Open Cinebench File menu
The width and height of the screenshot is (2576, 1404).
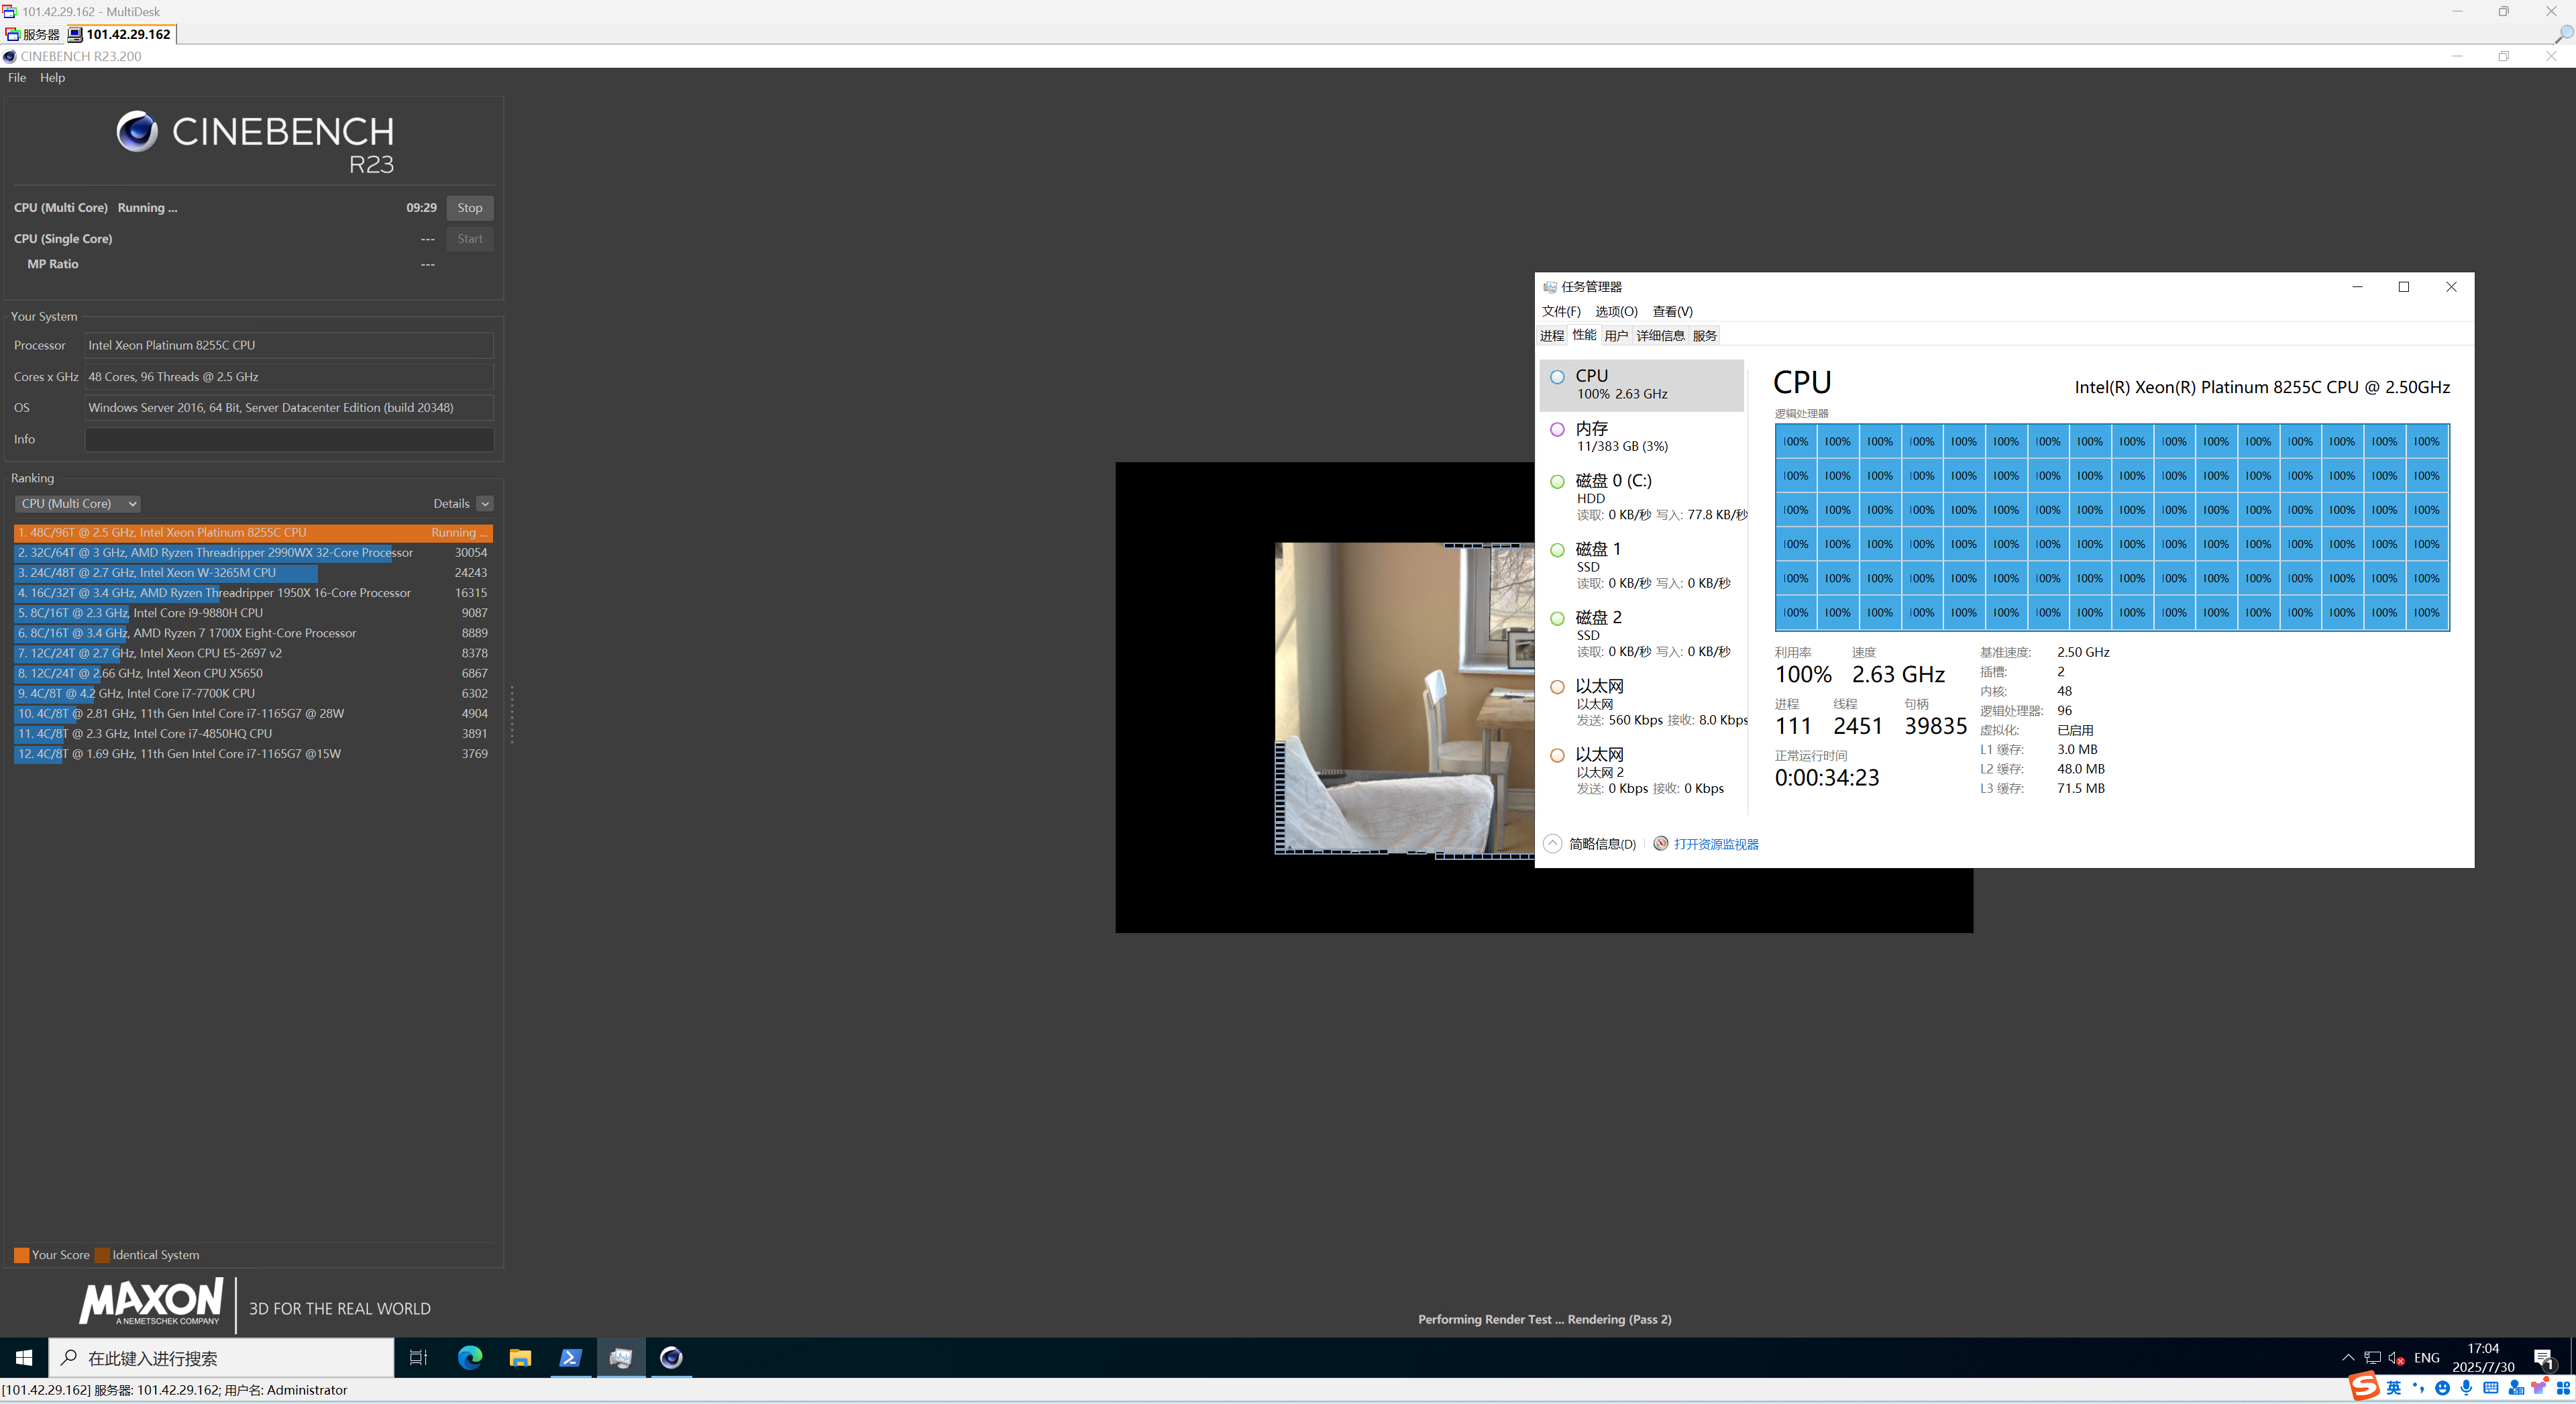point(17,77)
